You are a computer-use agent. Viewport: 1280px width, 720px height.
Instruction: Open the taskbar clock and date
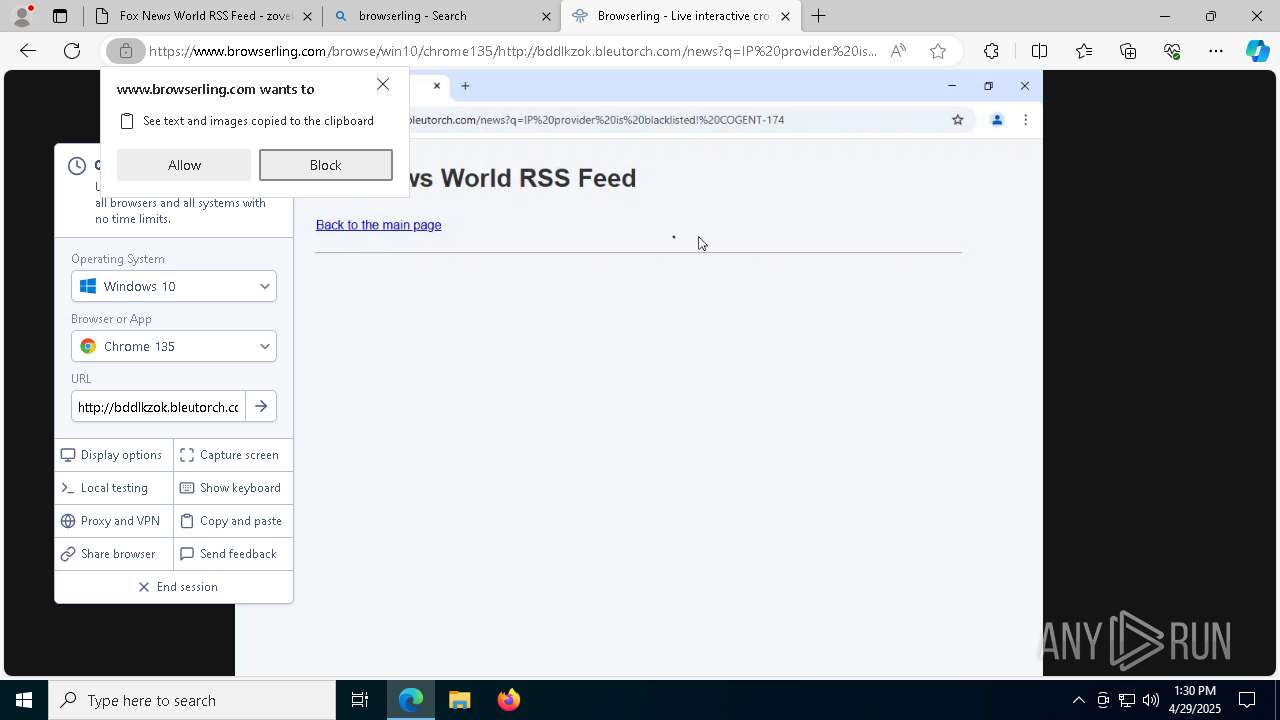coord(1195,700)
